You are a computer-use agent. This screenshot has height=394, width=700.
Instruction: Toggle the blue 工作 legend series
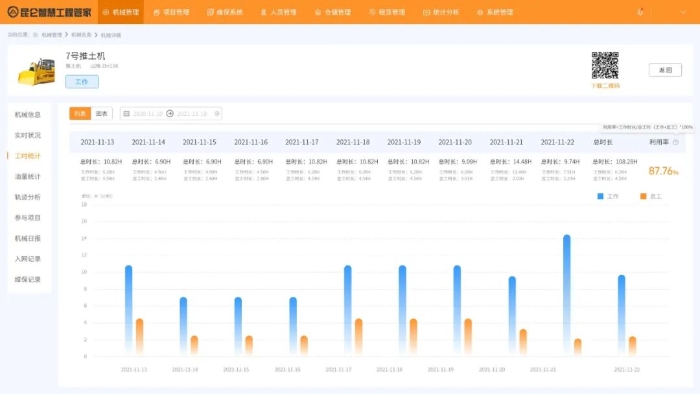pos(608,196)
